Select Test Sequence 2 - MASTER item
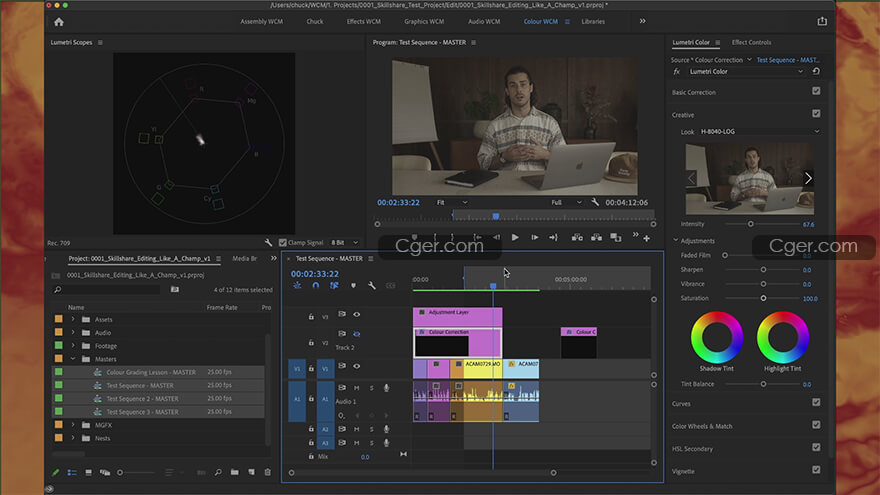Image resolution: width=880 pixels, height=495 pixels. coord(143,398)
